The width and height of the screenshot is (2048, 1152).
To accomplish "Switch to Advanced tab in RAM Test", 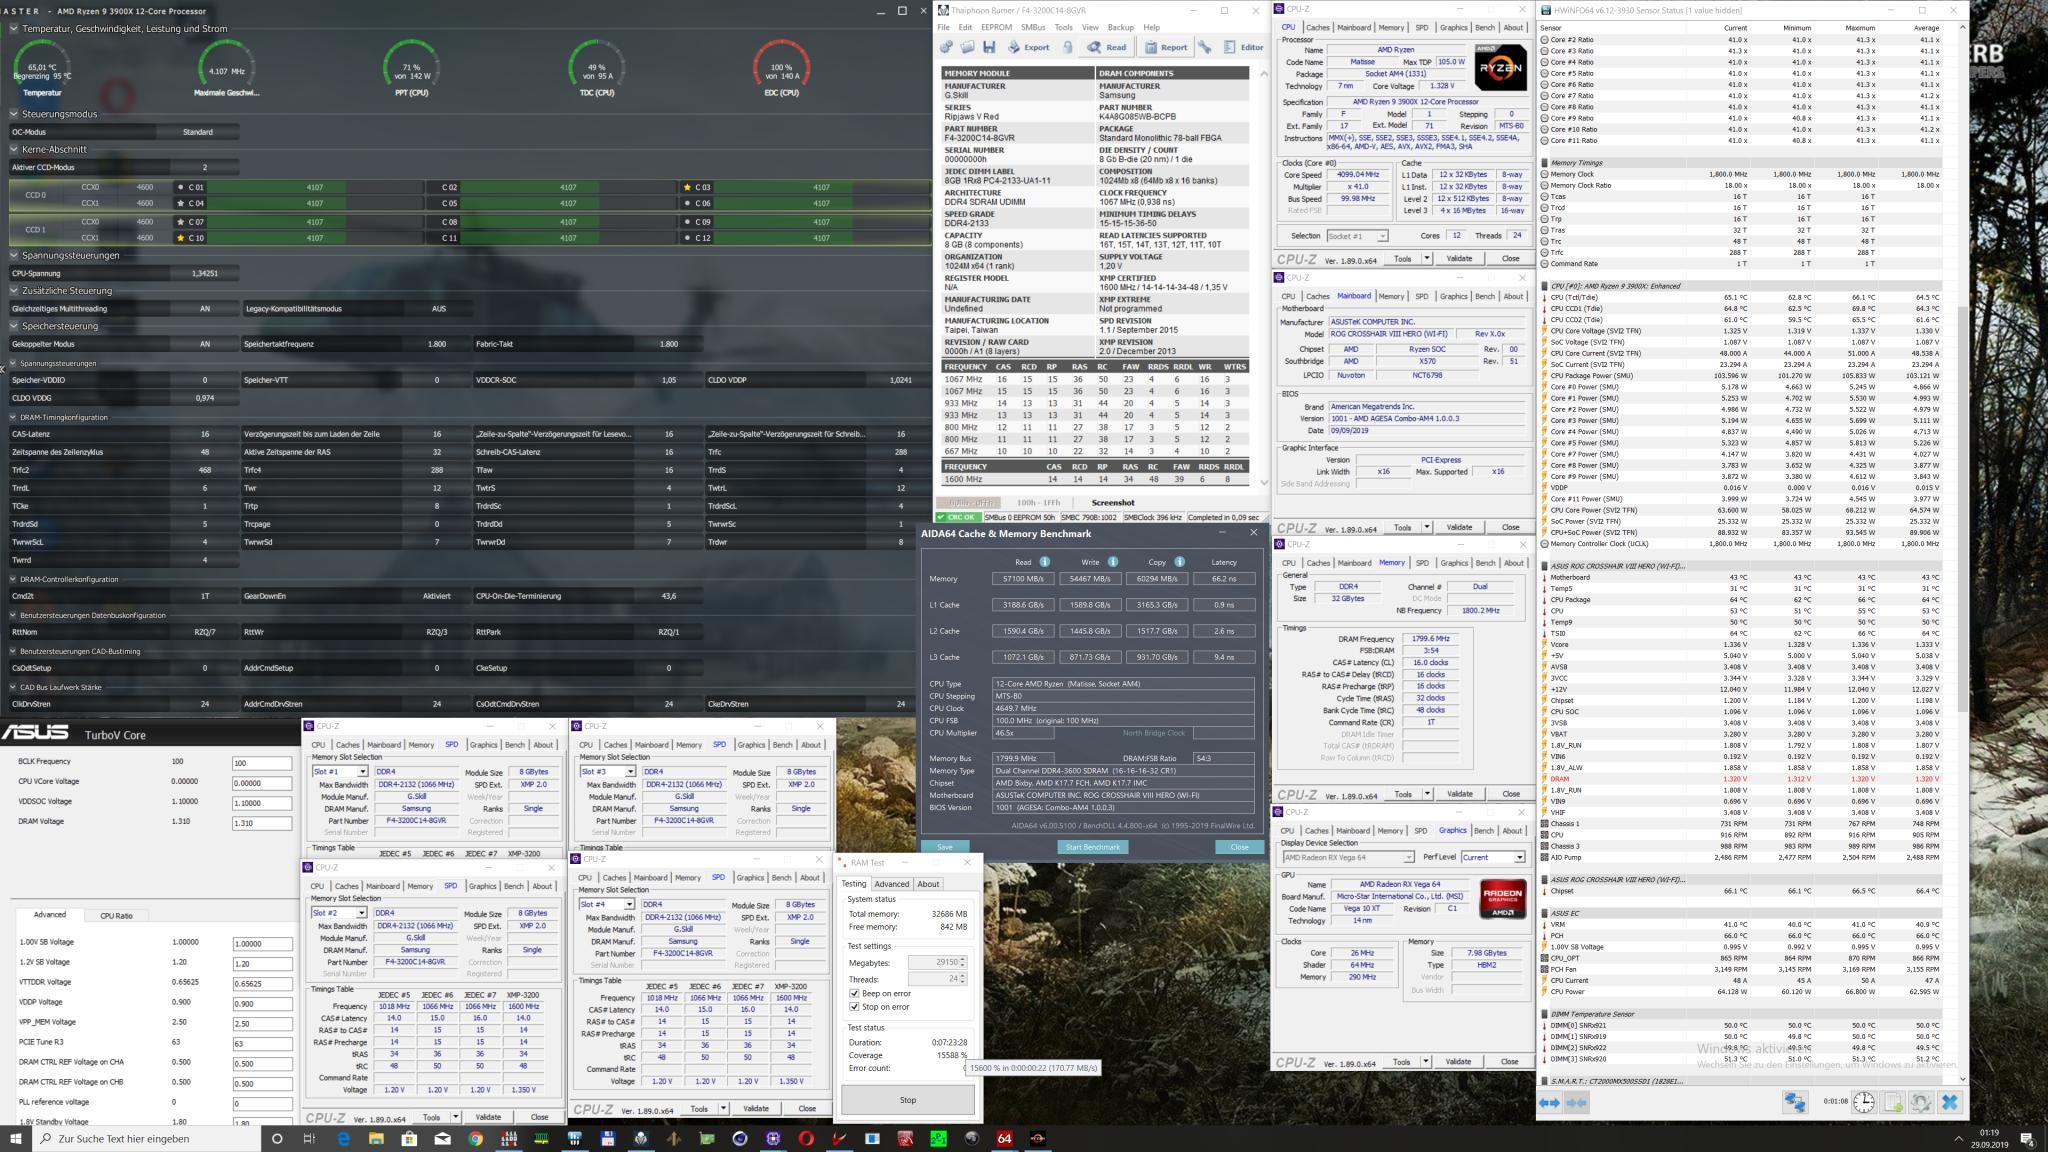I will coord(891,884).
